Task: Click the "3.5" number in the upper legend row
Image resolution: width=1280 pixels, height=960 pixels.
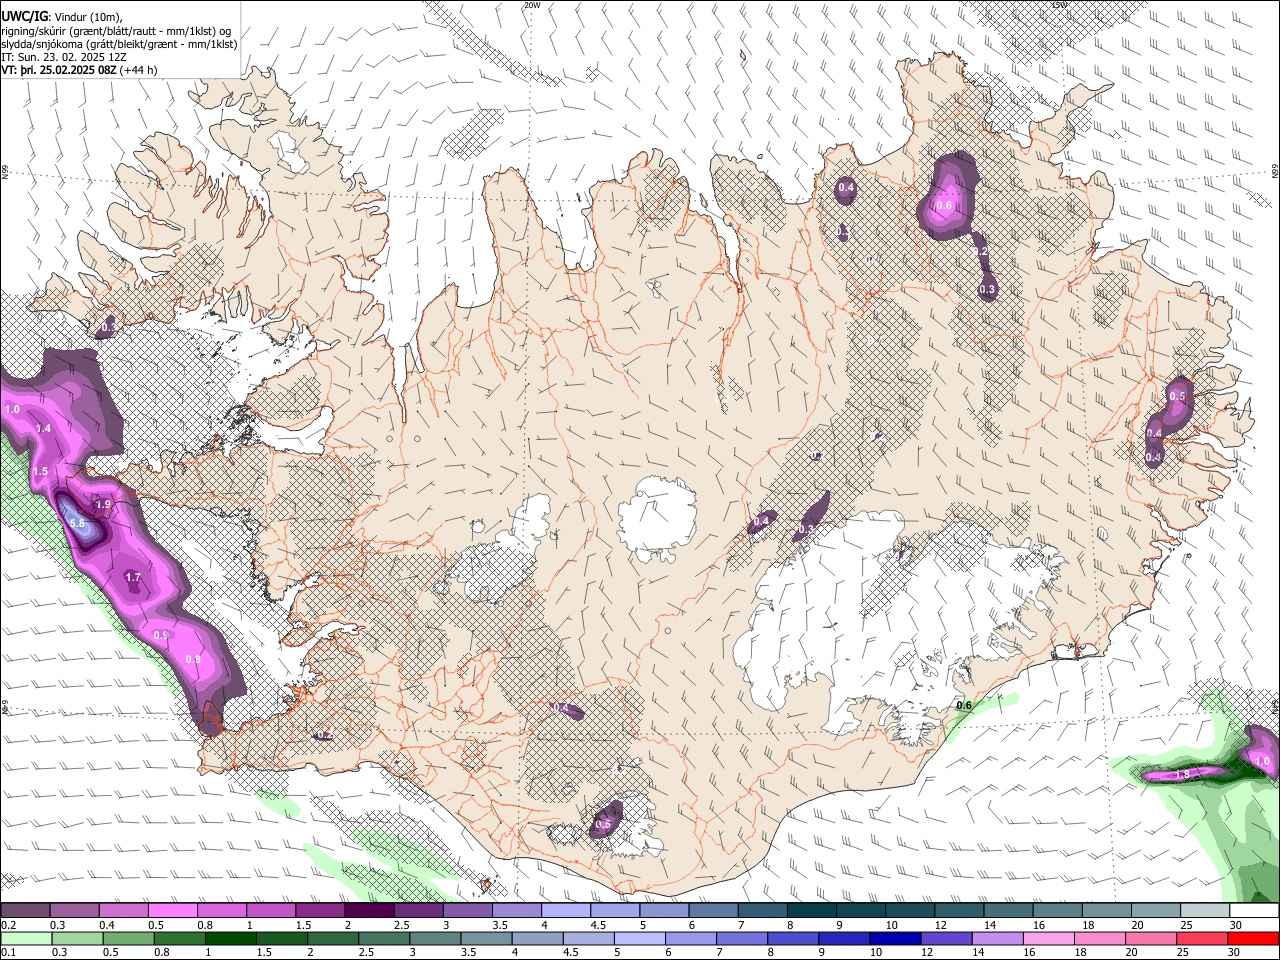Action: coord(501,925)
